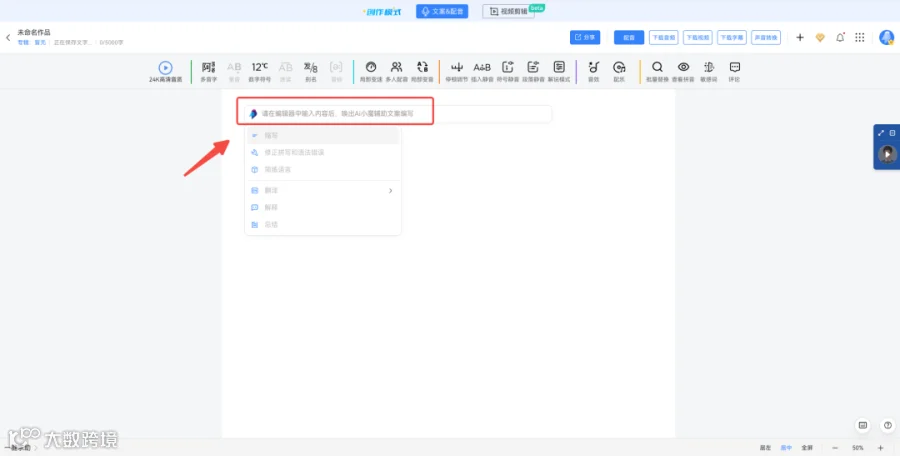
Task: Open the 局部变速 speed gauge tool
Action: [371, 71]
